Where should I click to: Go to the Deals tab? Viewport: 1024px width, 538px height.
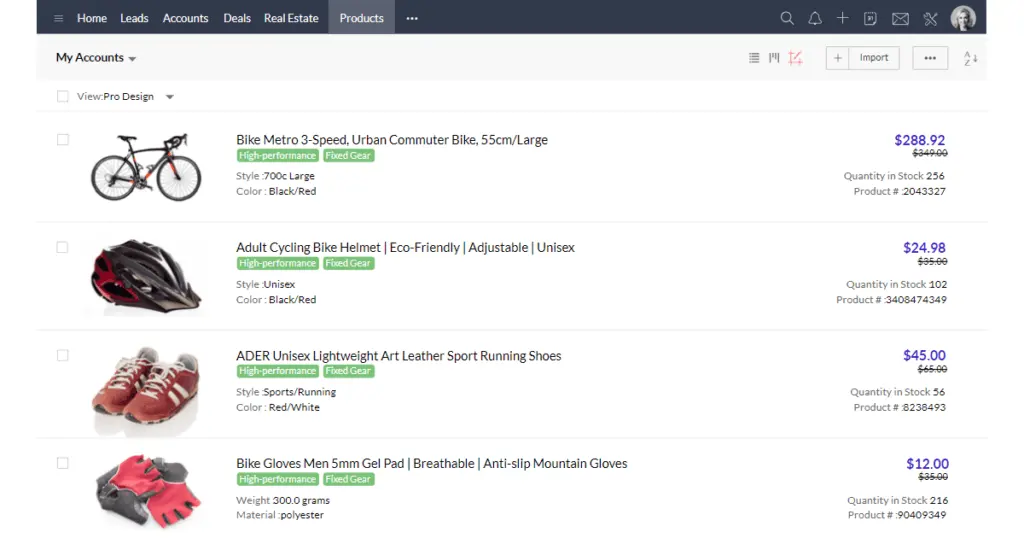point(237,18)
